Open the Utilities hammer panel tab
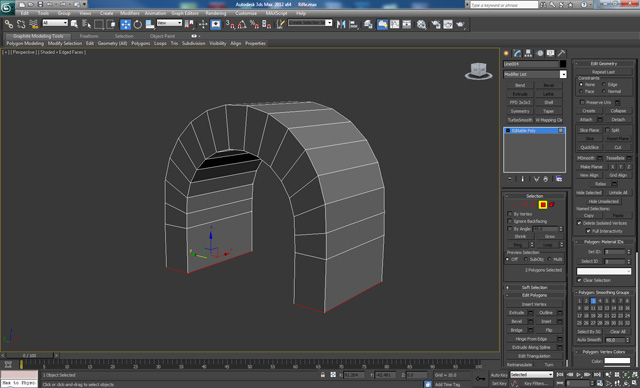 click(562, 53)
